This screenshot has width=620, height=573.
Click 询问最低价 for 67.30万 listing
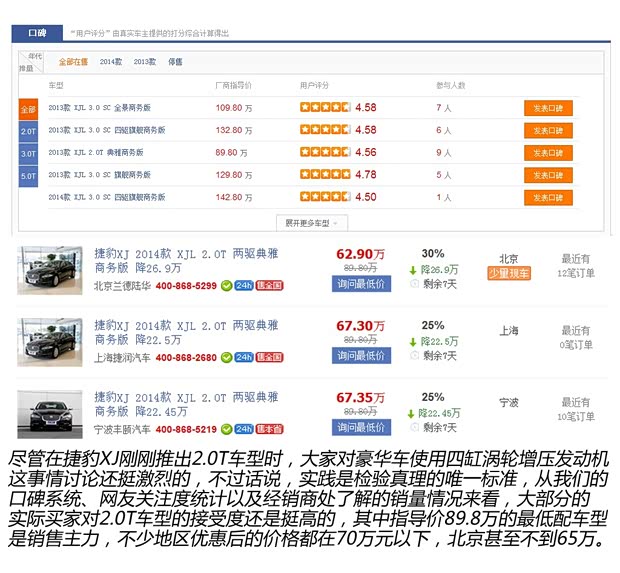point(361,356)
